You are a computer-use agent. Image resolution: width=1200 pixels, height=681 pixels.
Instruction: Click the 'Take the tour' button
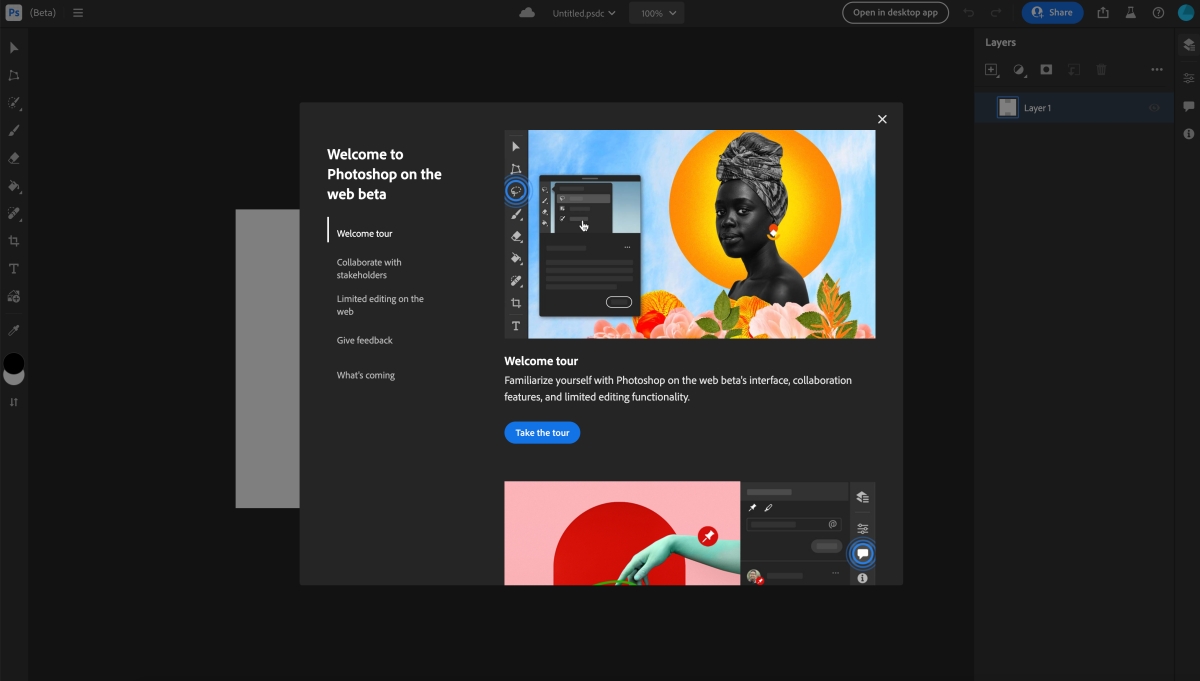pos(542,433)
